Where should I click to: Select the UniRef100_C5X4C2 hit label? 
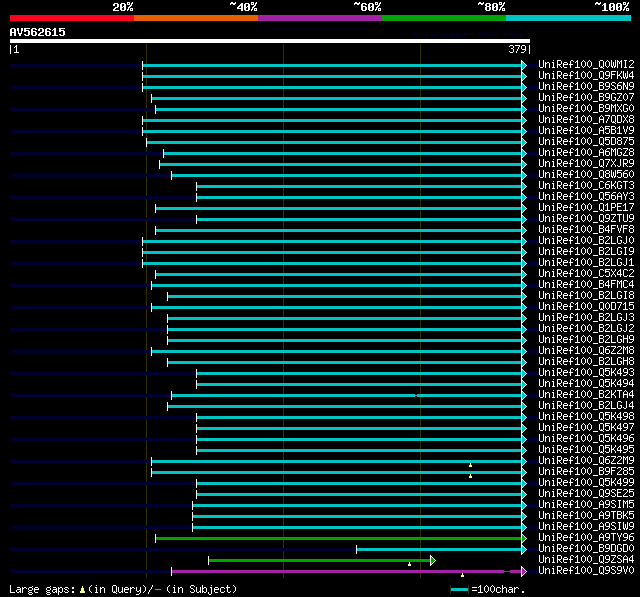pos(586,274)
